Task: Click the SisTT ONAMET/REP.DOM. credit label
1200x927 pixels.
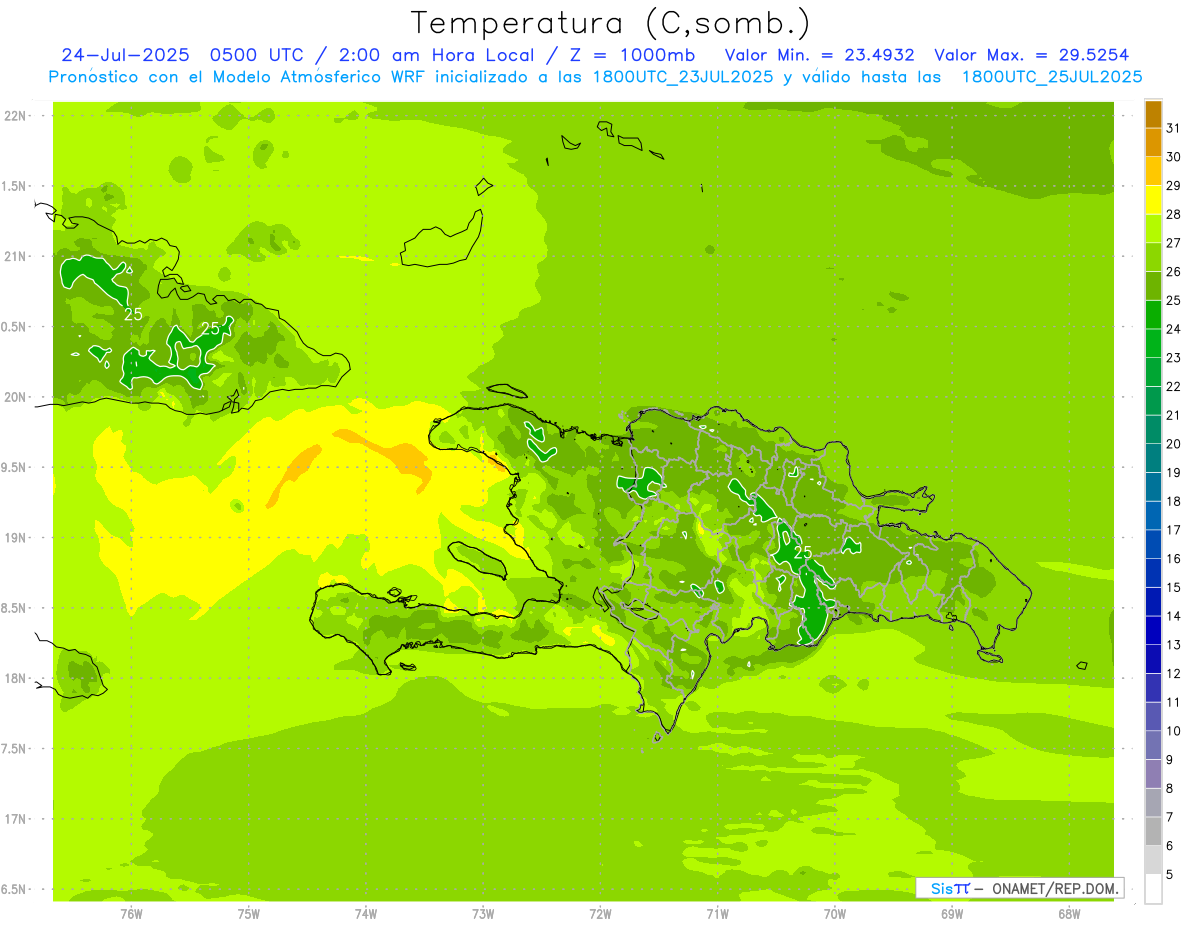Action: click(1019, 888)
